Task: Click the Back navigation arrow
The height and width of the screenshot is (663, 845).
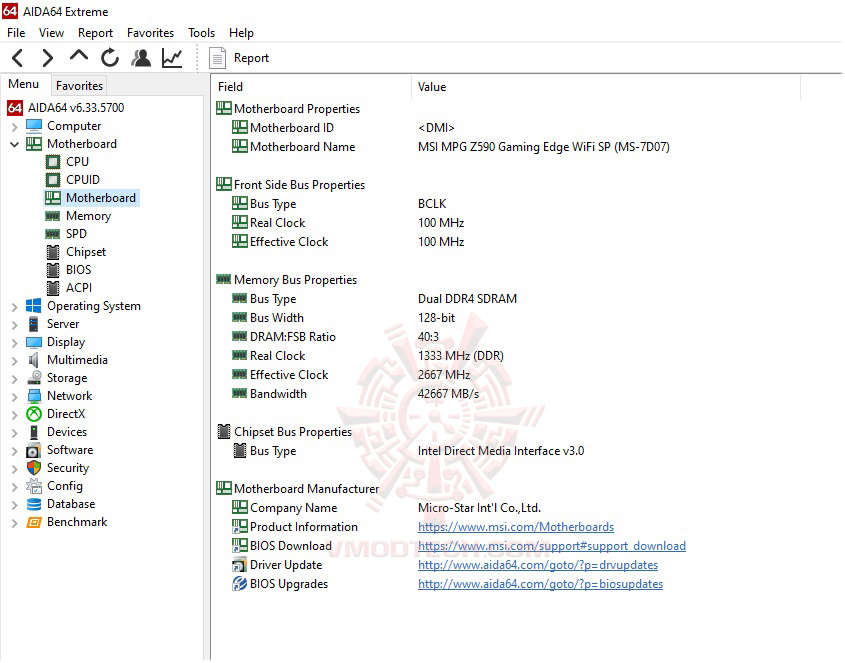Action: [18, 58]
